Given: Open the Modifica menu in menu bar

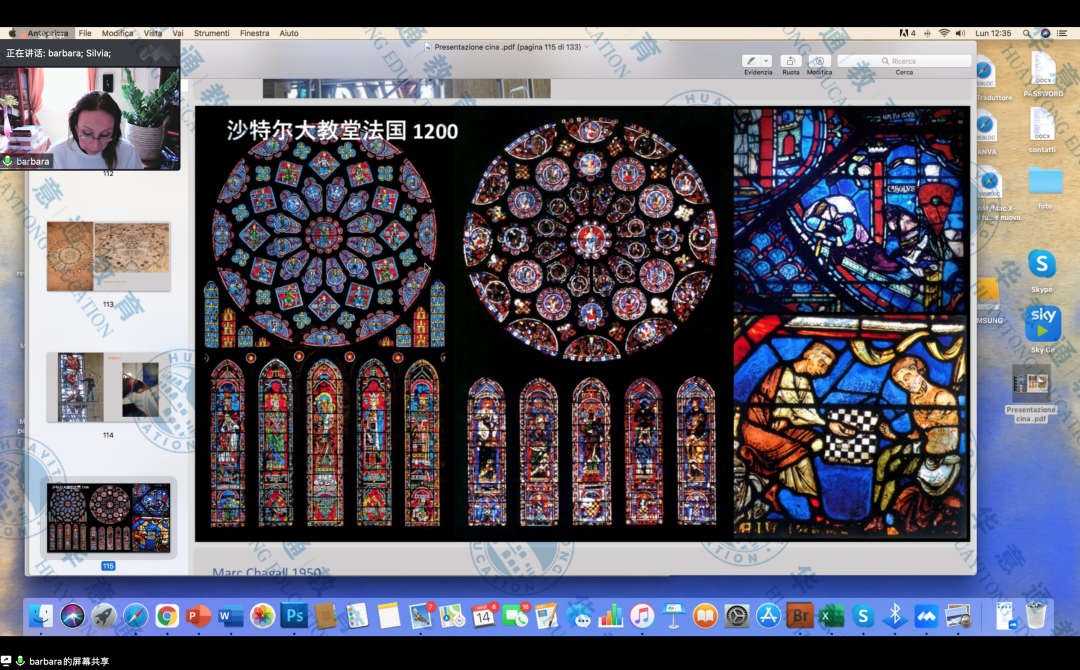Looking at the screenshot, I should [117, 33].
